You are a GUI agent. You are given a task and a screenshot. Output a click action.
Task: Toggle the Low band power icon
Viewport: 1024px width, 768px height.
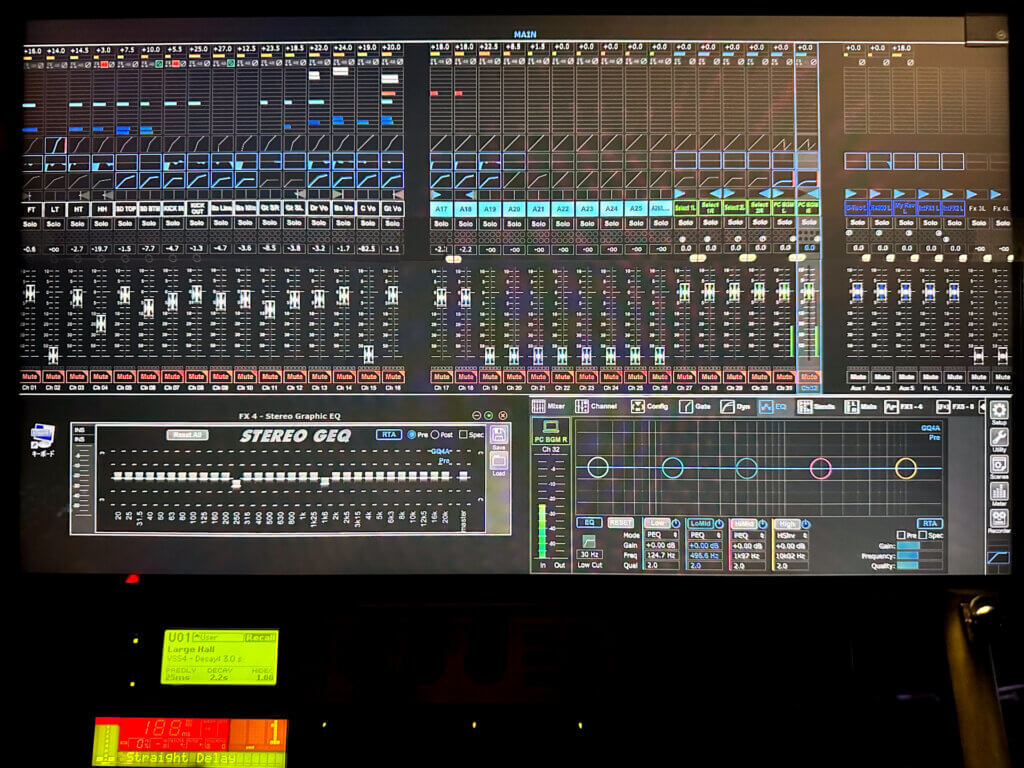(676, 523)
